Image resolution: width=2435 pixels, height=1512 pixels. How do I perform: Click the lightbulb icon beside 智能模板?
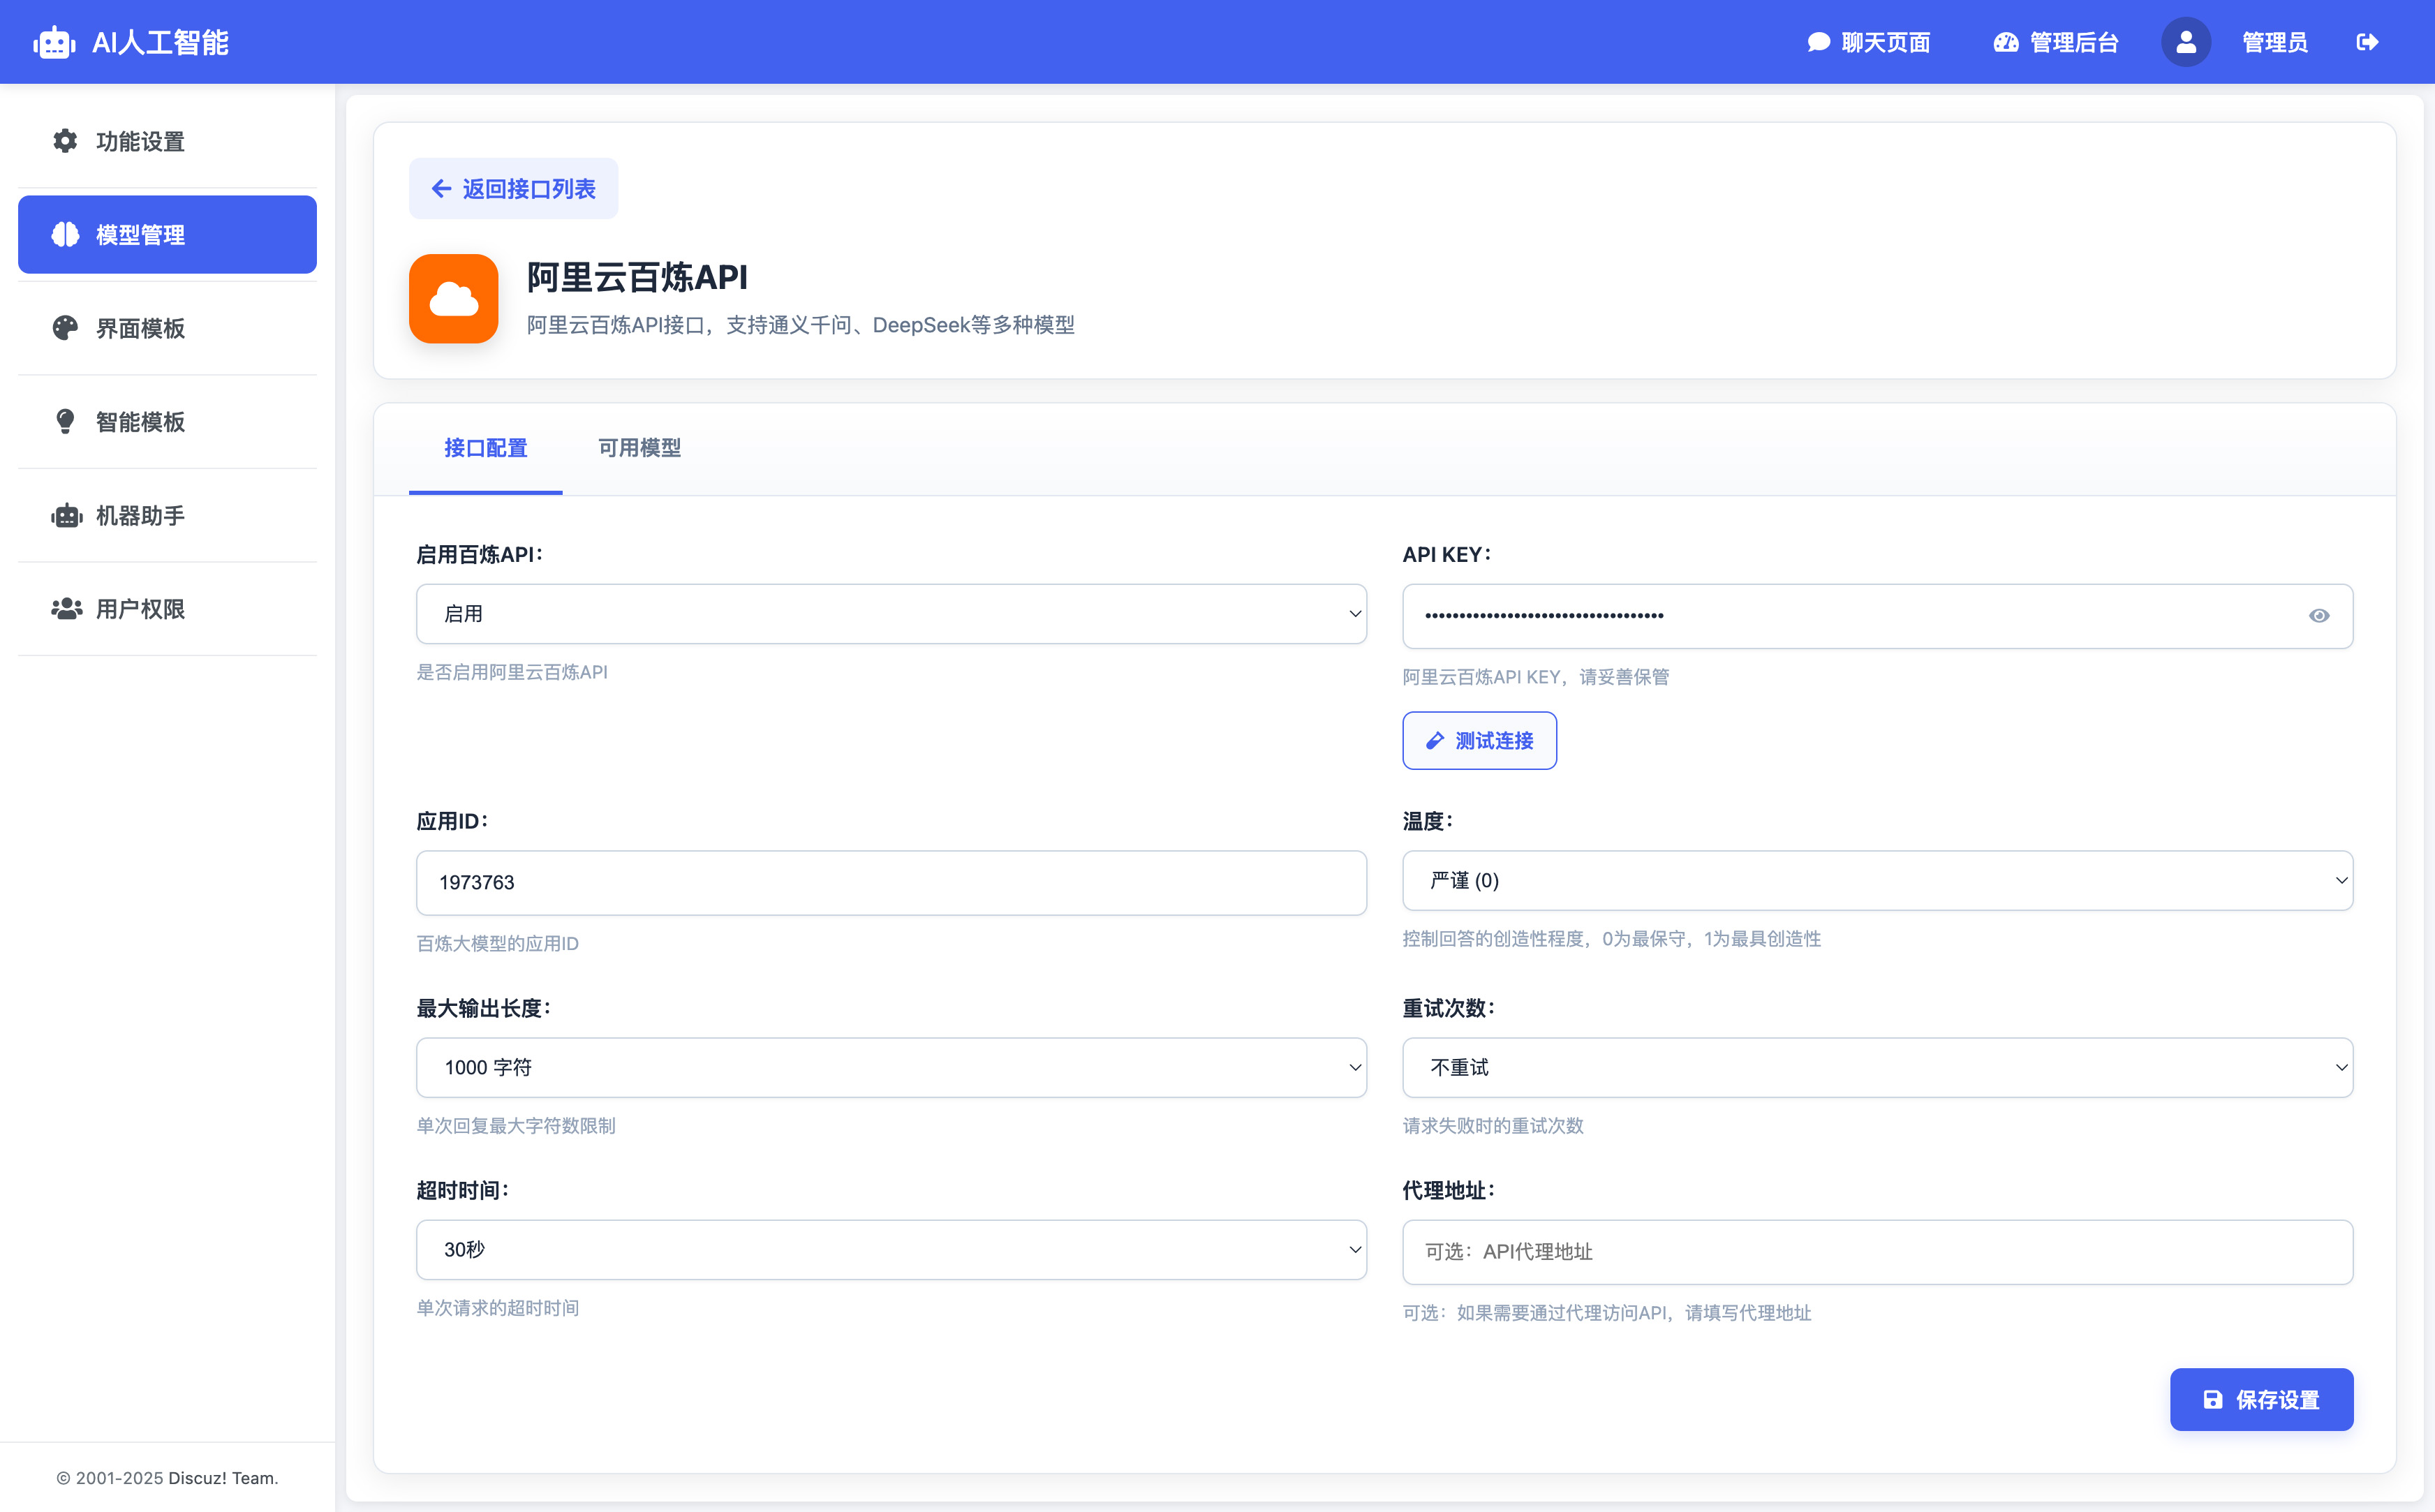(x=65, y=421)
